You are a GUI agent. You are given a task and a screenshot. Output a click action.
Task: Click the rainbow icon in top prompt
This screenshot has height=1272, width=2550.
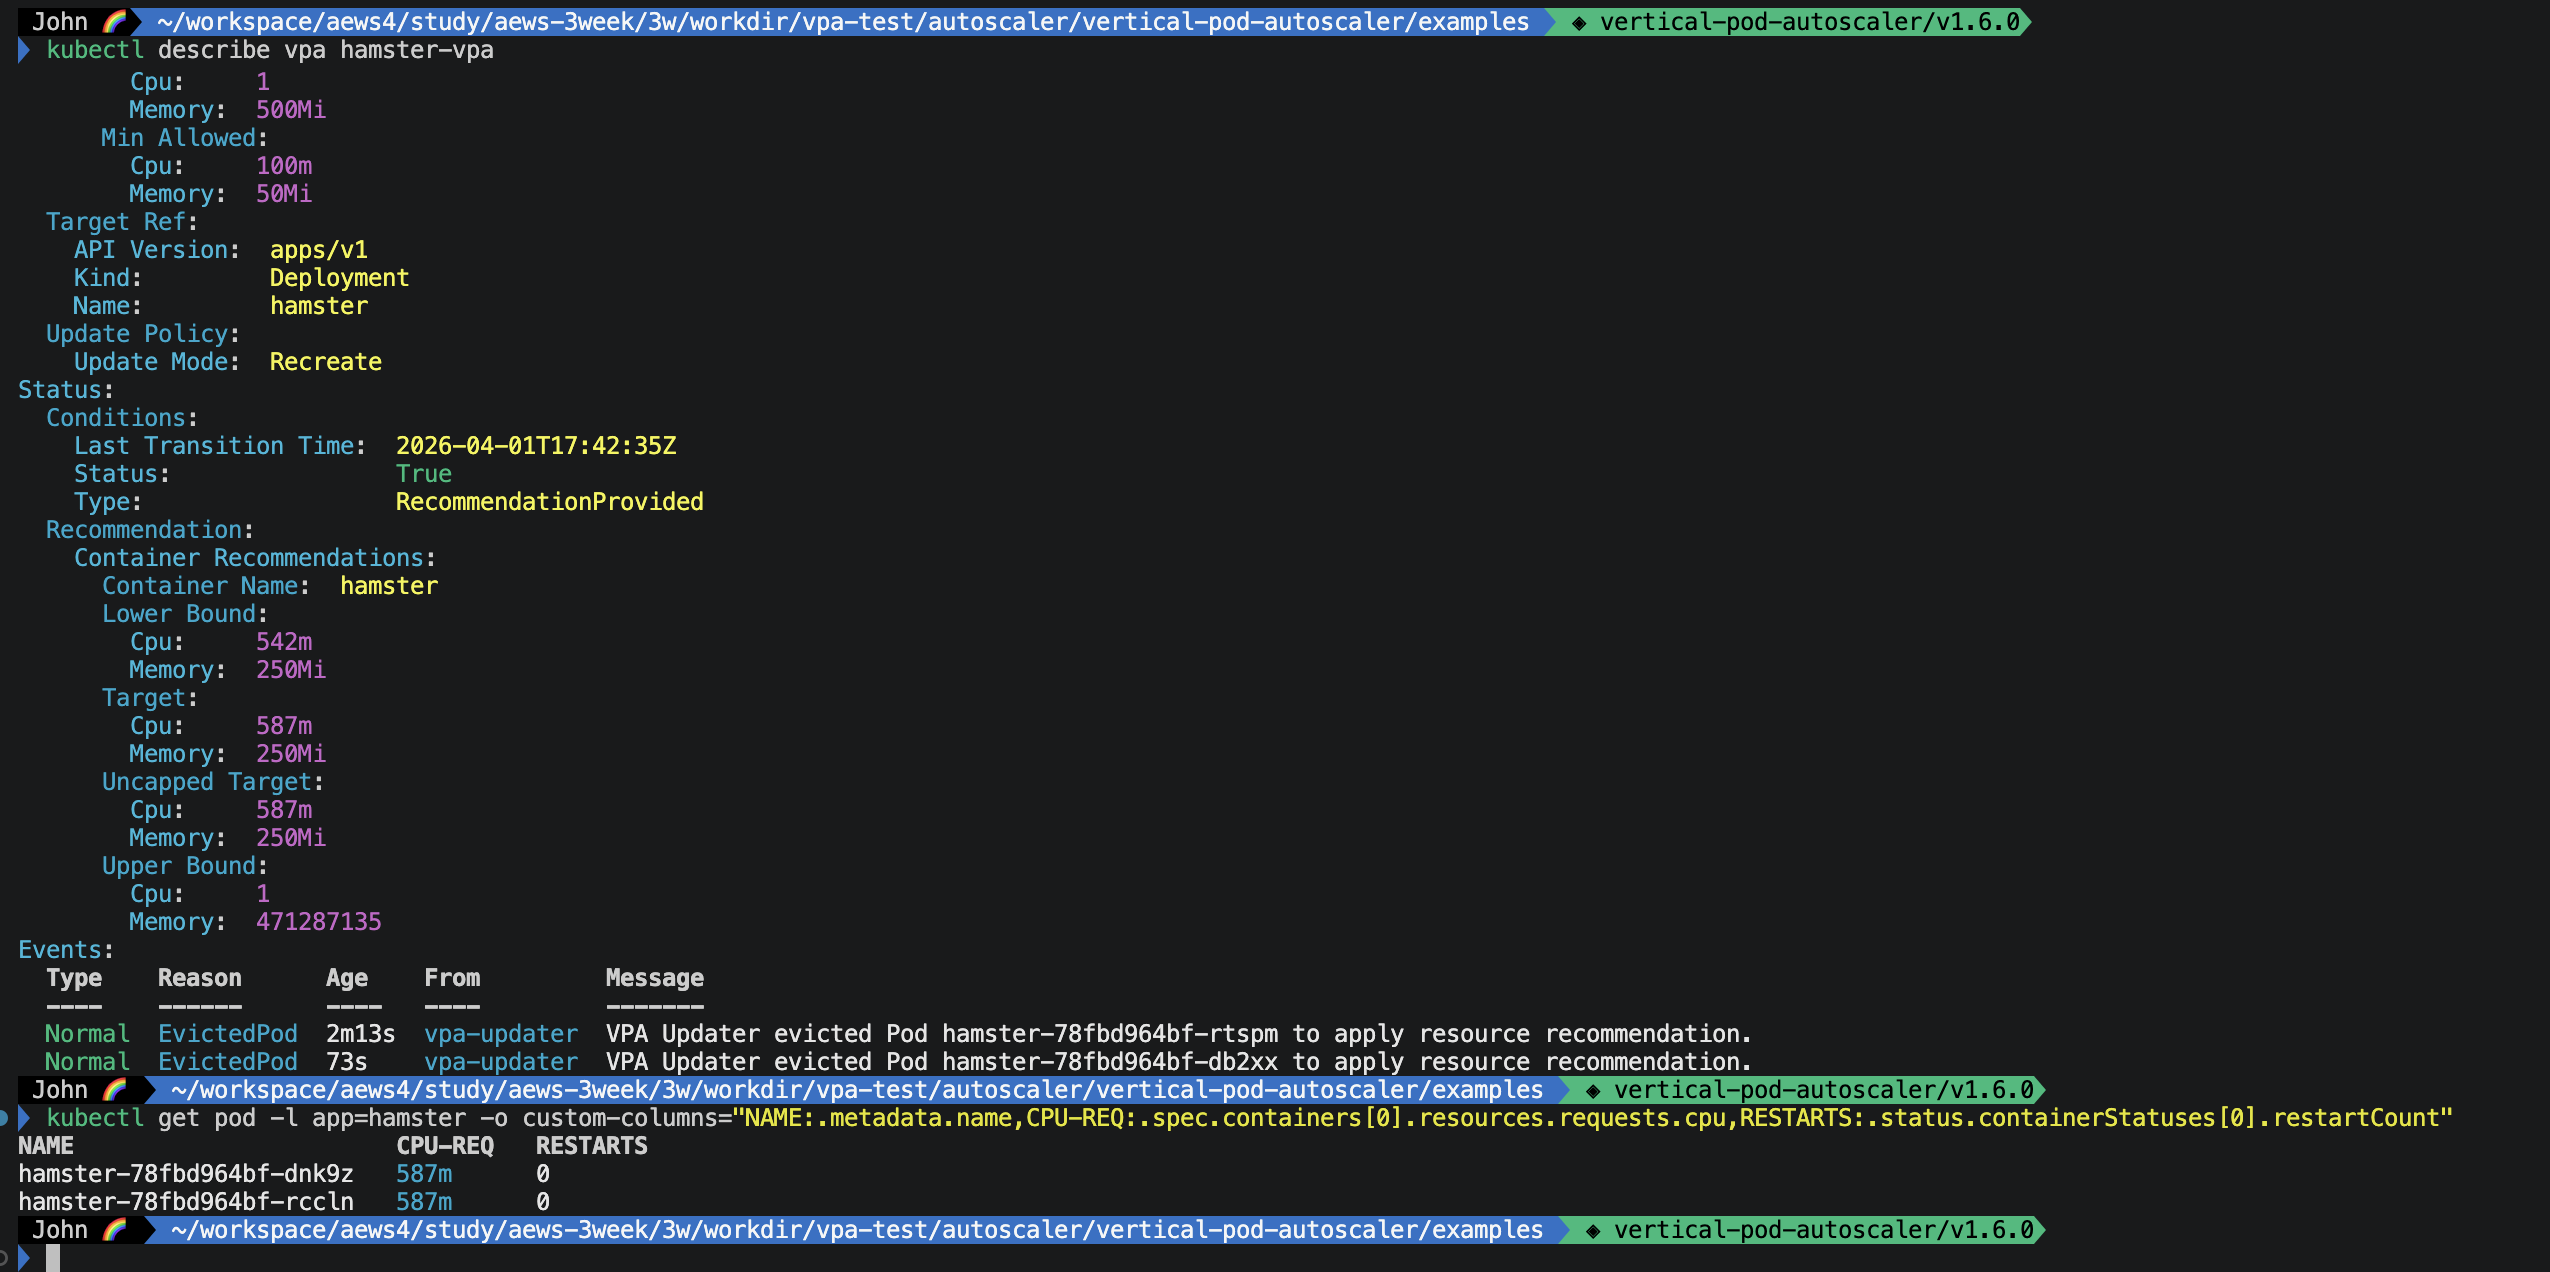click(114, 21)
